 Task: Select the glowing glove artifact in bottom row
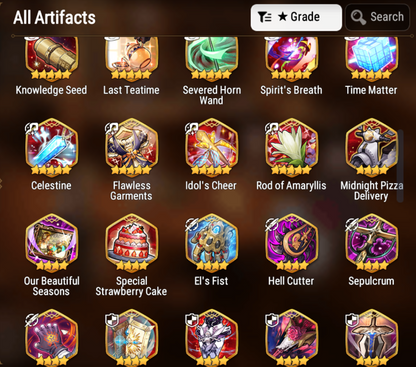pyautogui.click(x=51, y=338)
